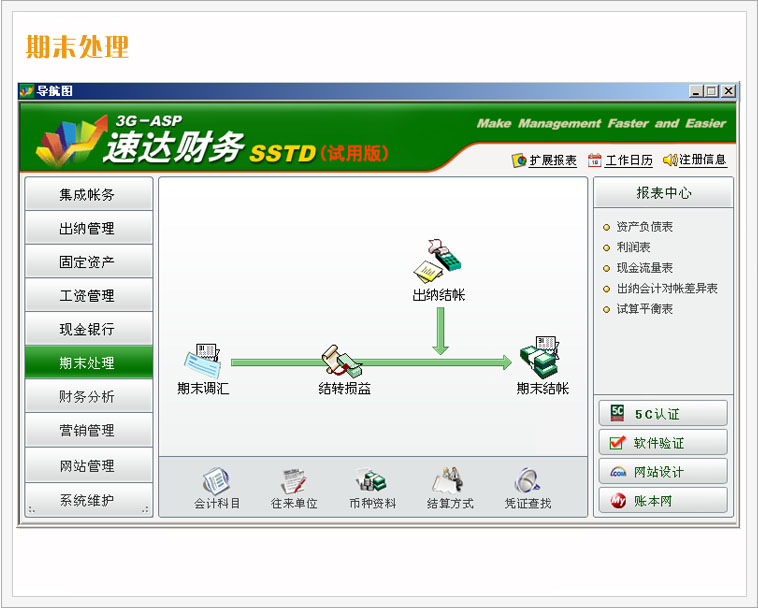Click the 币种资料 label text
This screenshot has width=758, height=608.
click(372, 504)
